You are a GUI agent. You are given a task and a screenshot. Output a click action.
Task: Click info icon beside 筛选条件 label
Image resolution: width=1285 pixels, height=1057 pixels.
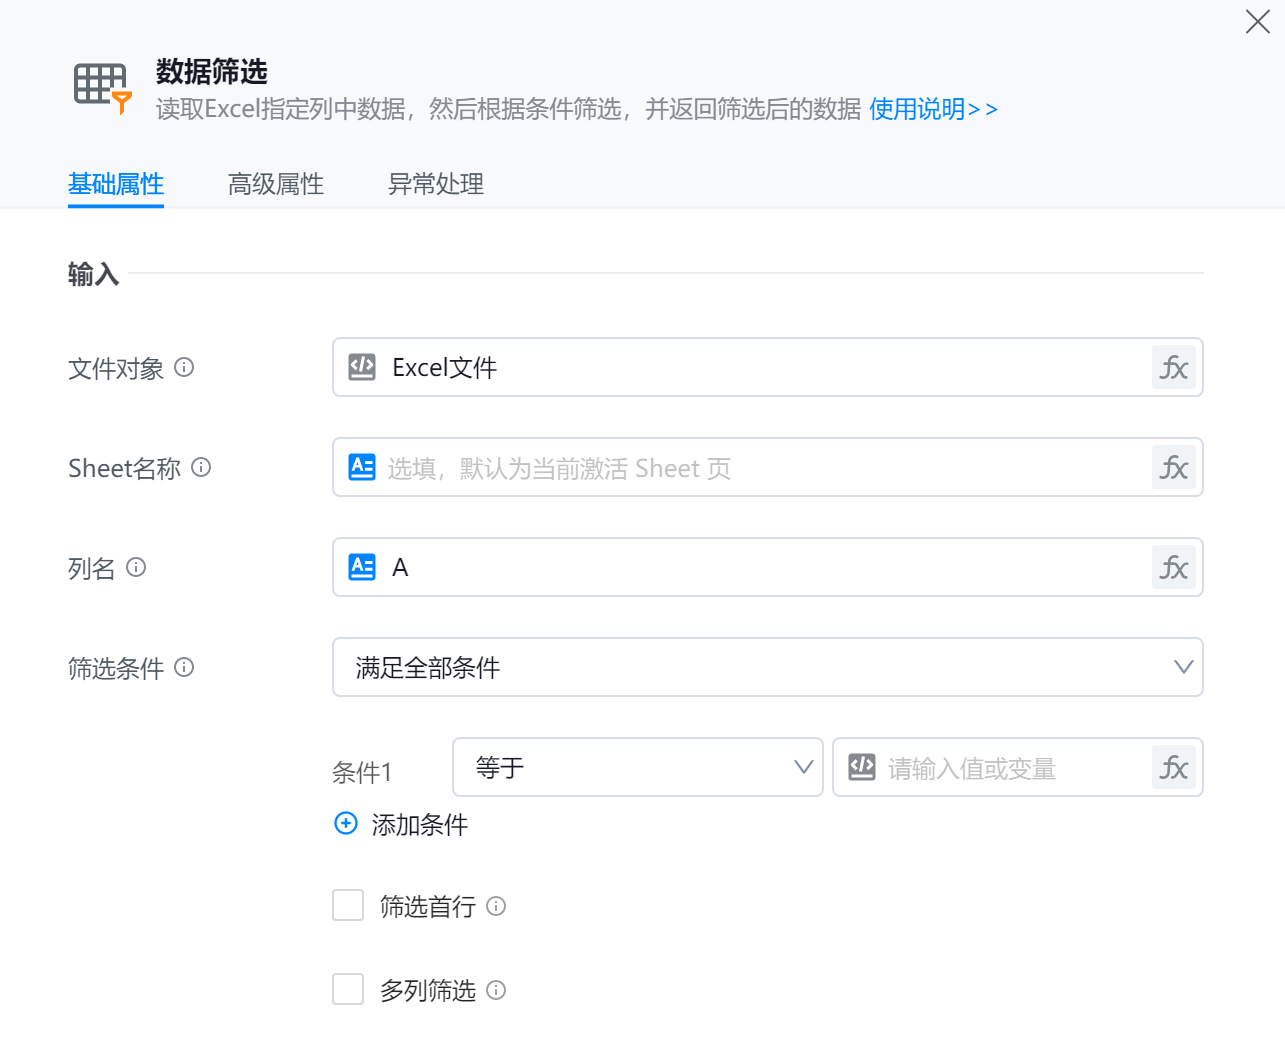[184, 668]
